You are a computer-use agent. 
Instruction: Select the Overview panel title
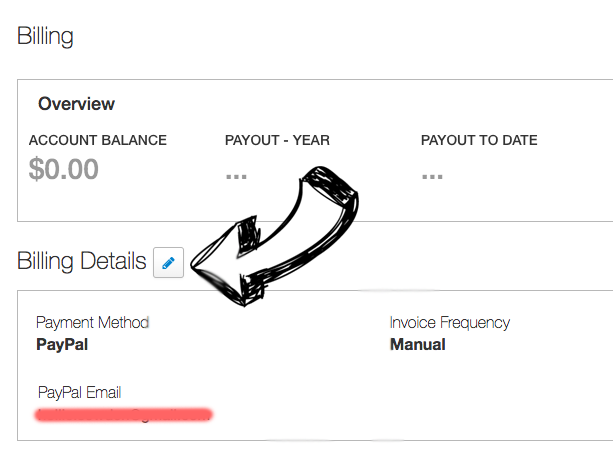click(x=76, y=104)
